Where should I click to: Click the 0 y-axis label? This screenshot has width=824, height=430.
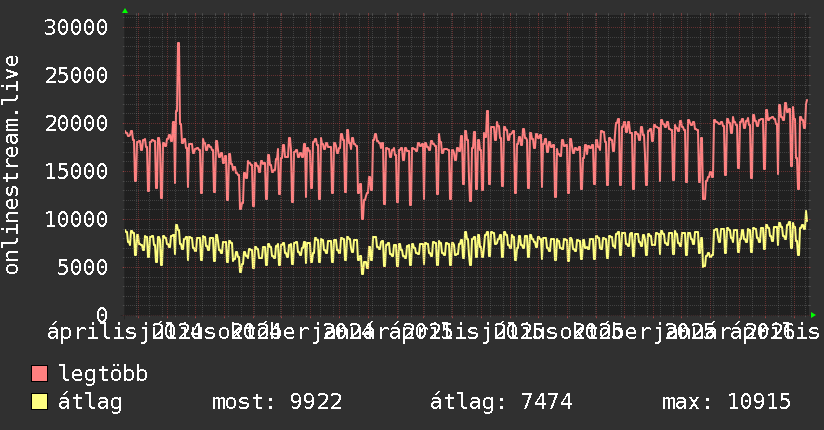click(102, 315)
